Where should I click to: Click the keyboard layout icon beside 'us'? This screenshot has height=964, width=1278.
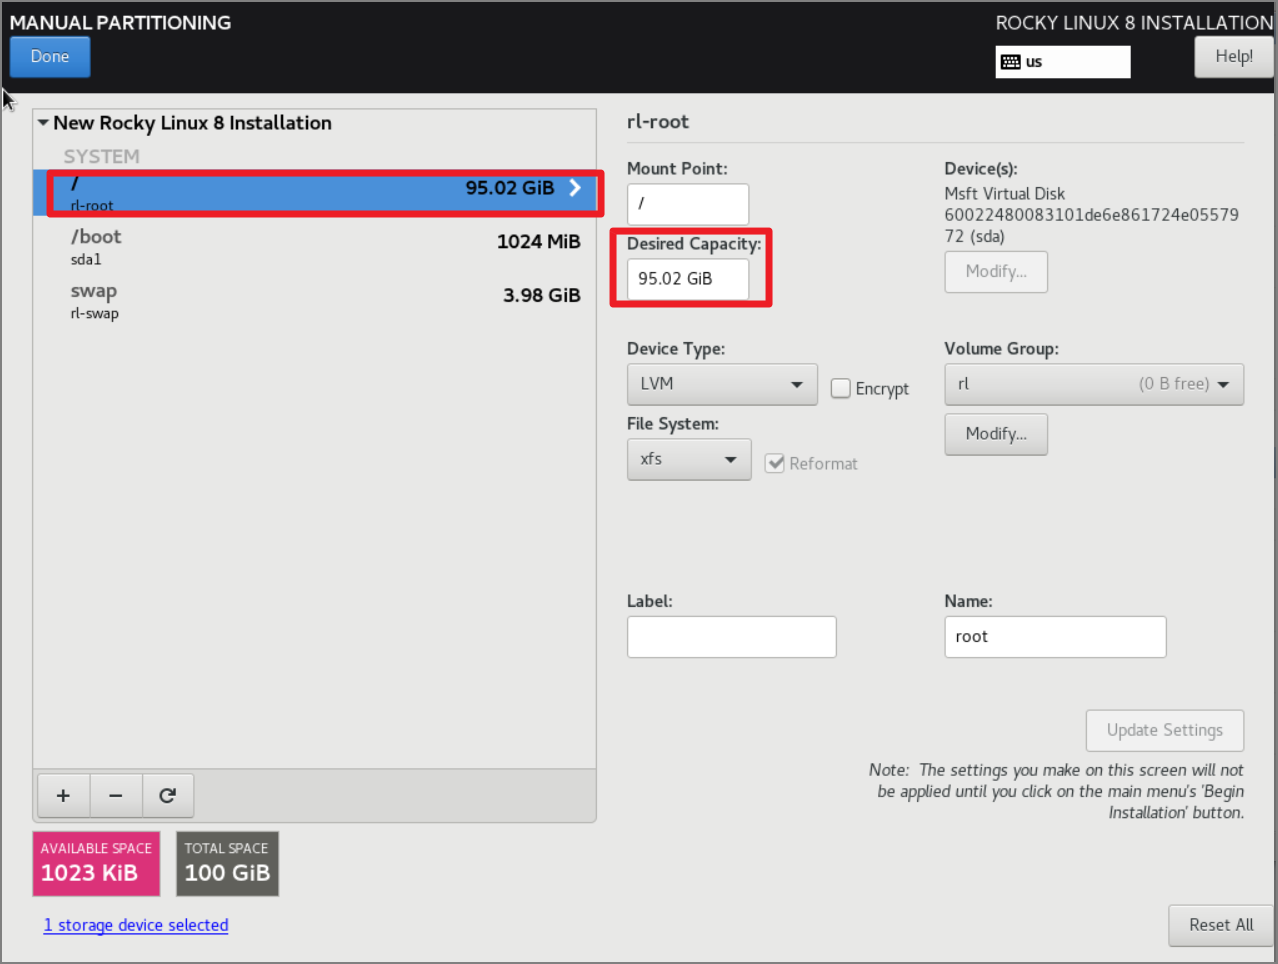(1011, 62)
